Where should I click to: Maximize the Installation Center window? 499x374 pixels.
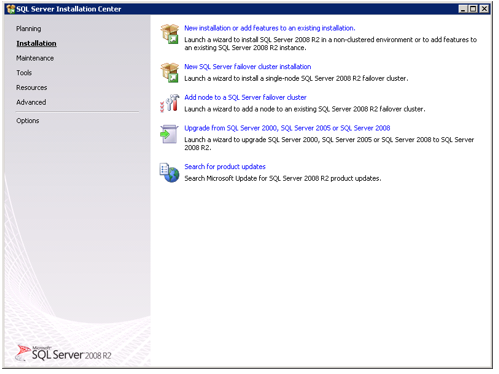point(473,9)
